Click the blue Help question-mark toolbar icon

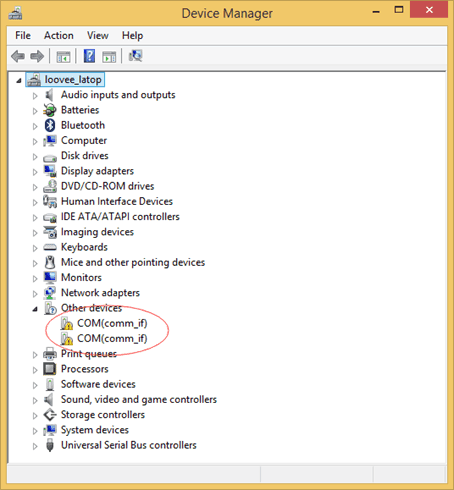tap(89, 56)
